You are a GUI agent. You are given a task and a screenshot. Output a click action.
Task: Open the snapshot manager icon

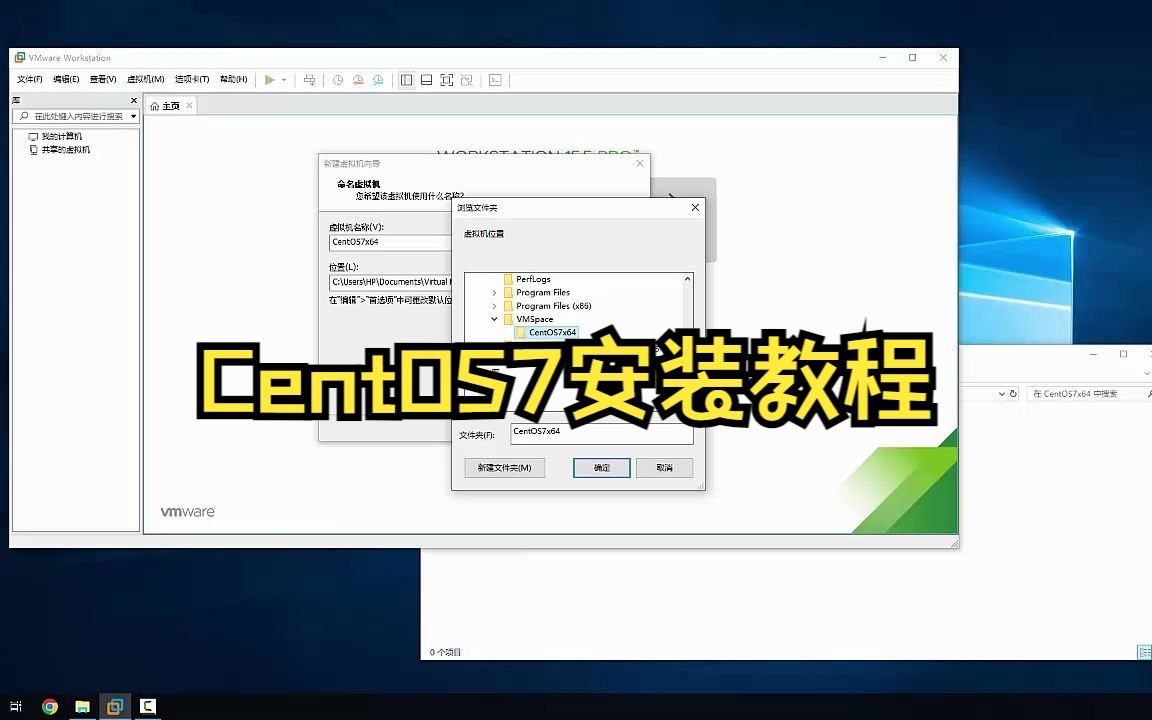[x=377, y=80]
